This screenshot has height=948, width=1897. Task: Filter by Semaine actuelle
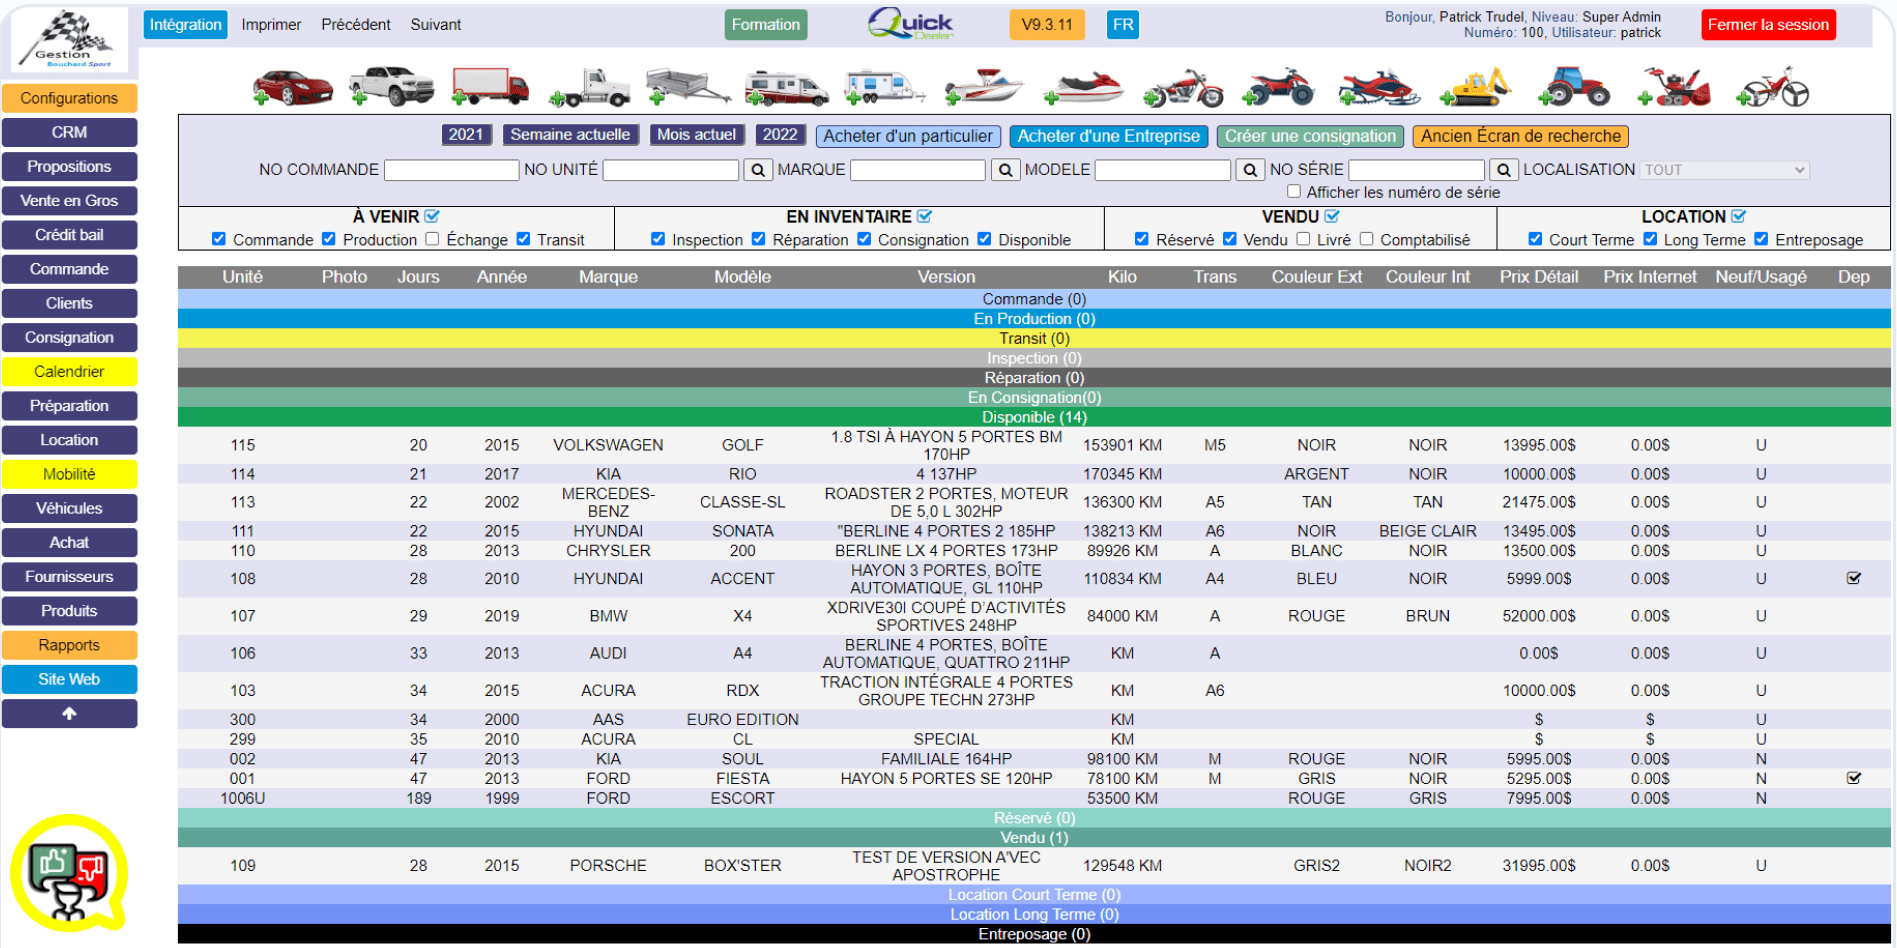pos(570,135)
